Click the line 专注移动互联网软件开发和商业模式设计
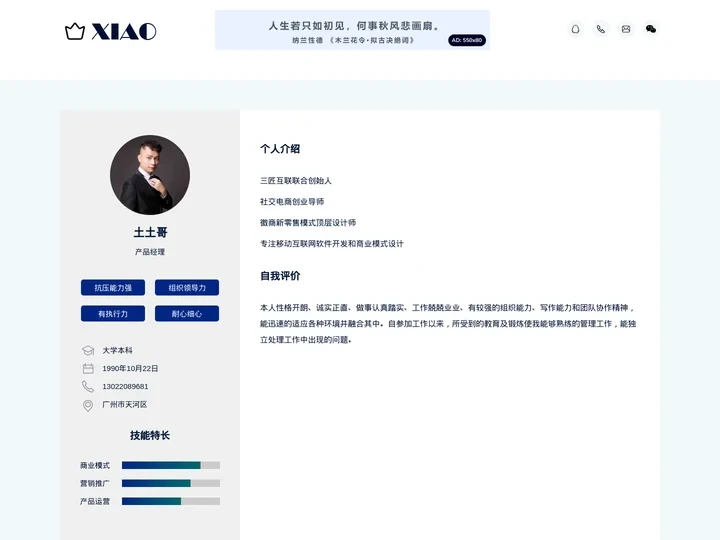The image size is (720, 540). click(332, 244)
